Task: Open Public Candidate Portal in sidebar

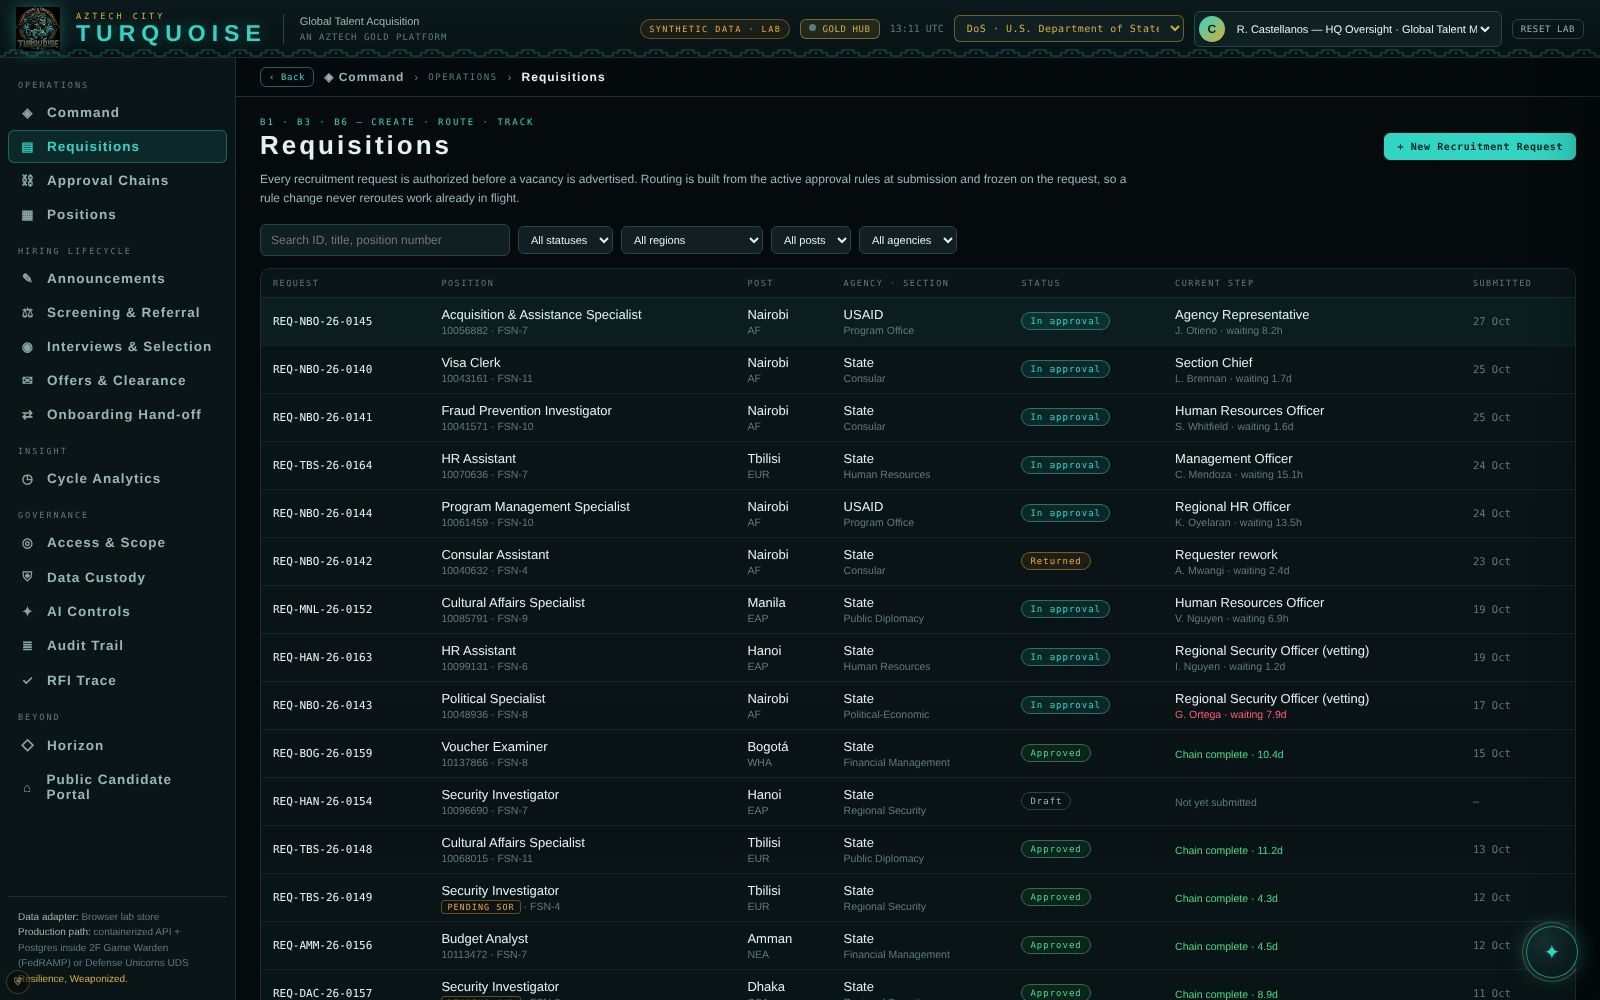Action: pos(117,787)
